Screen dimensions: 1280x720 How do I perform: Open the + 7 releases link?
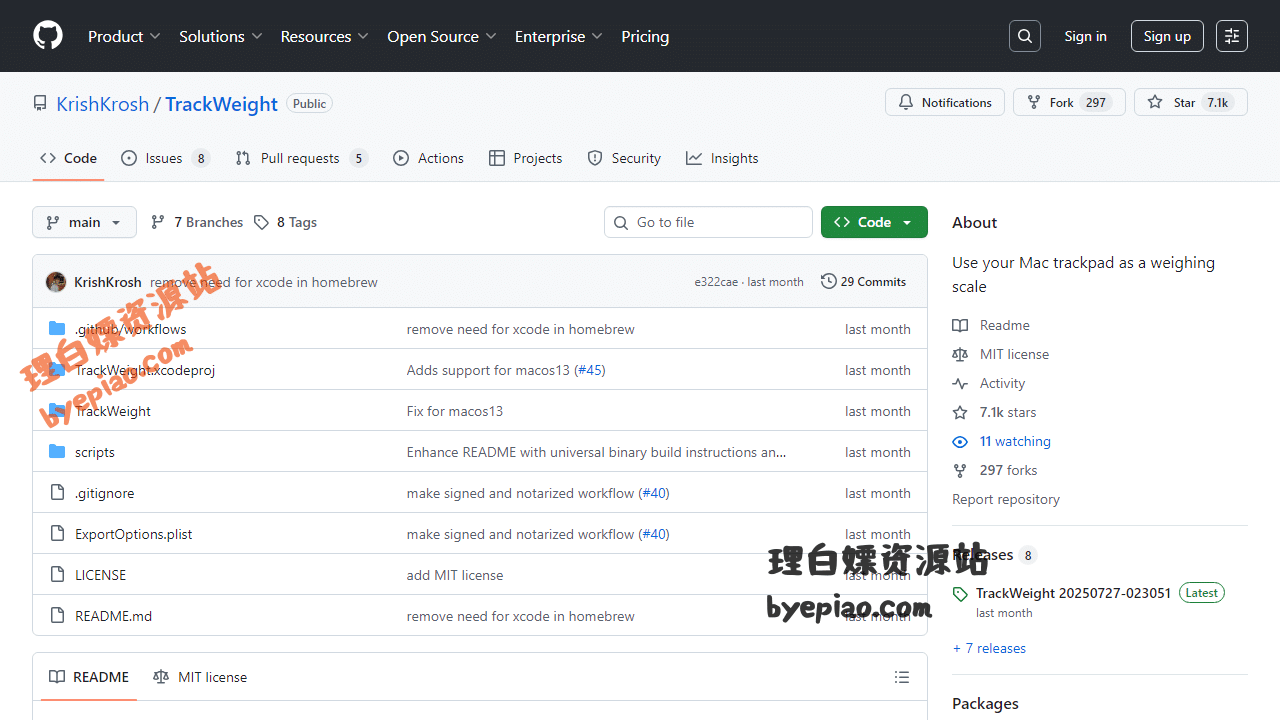[989, 648]
